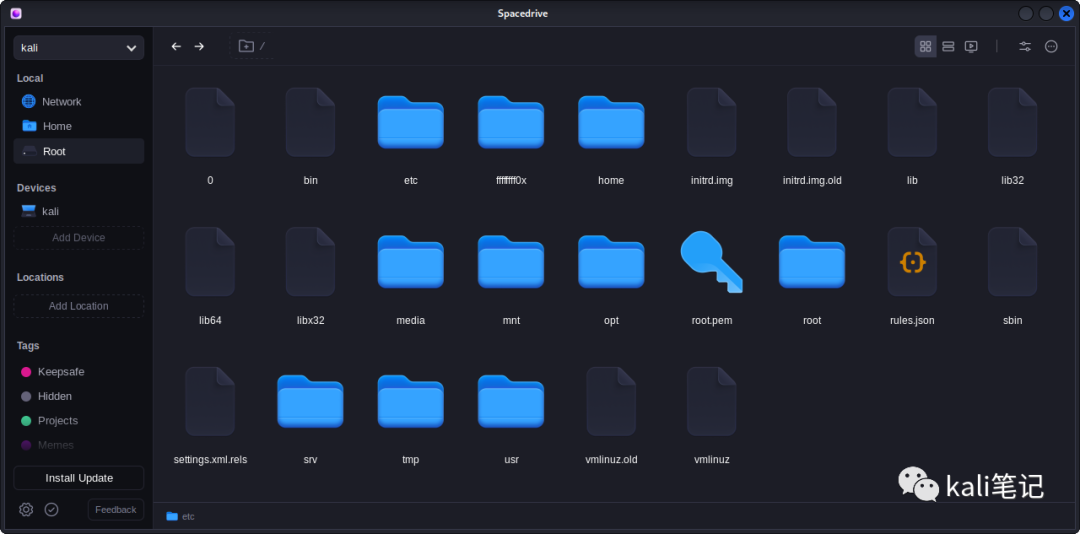The height and width of the screenshot is (534, 1080).
Task: Go back with the left arrow
Action: pos(176,46)
